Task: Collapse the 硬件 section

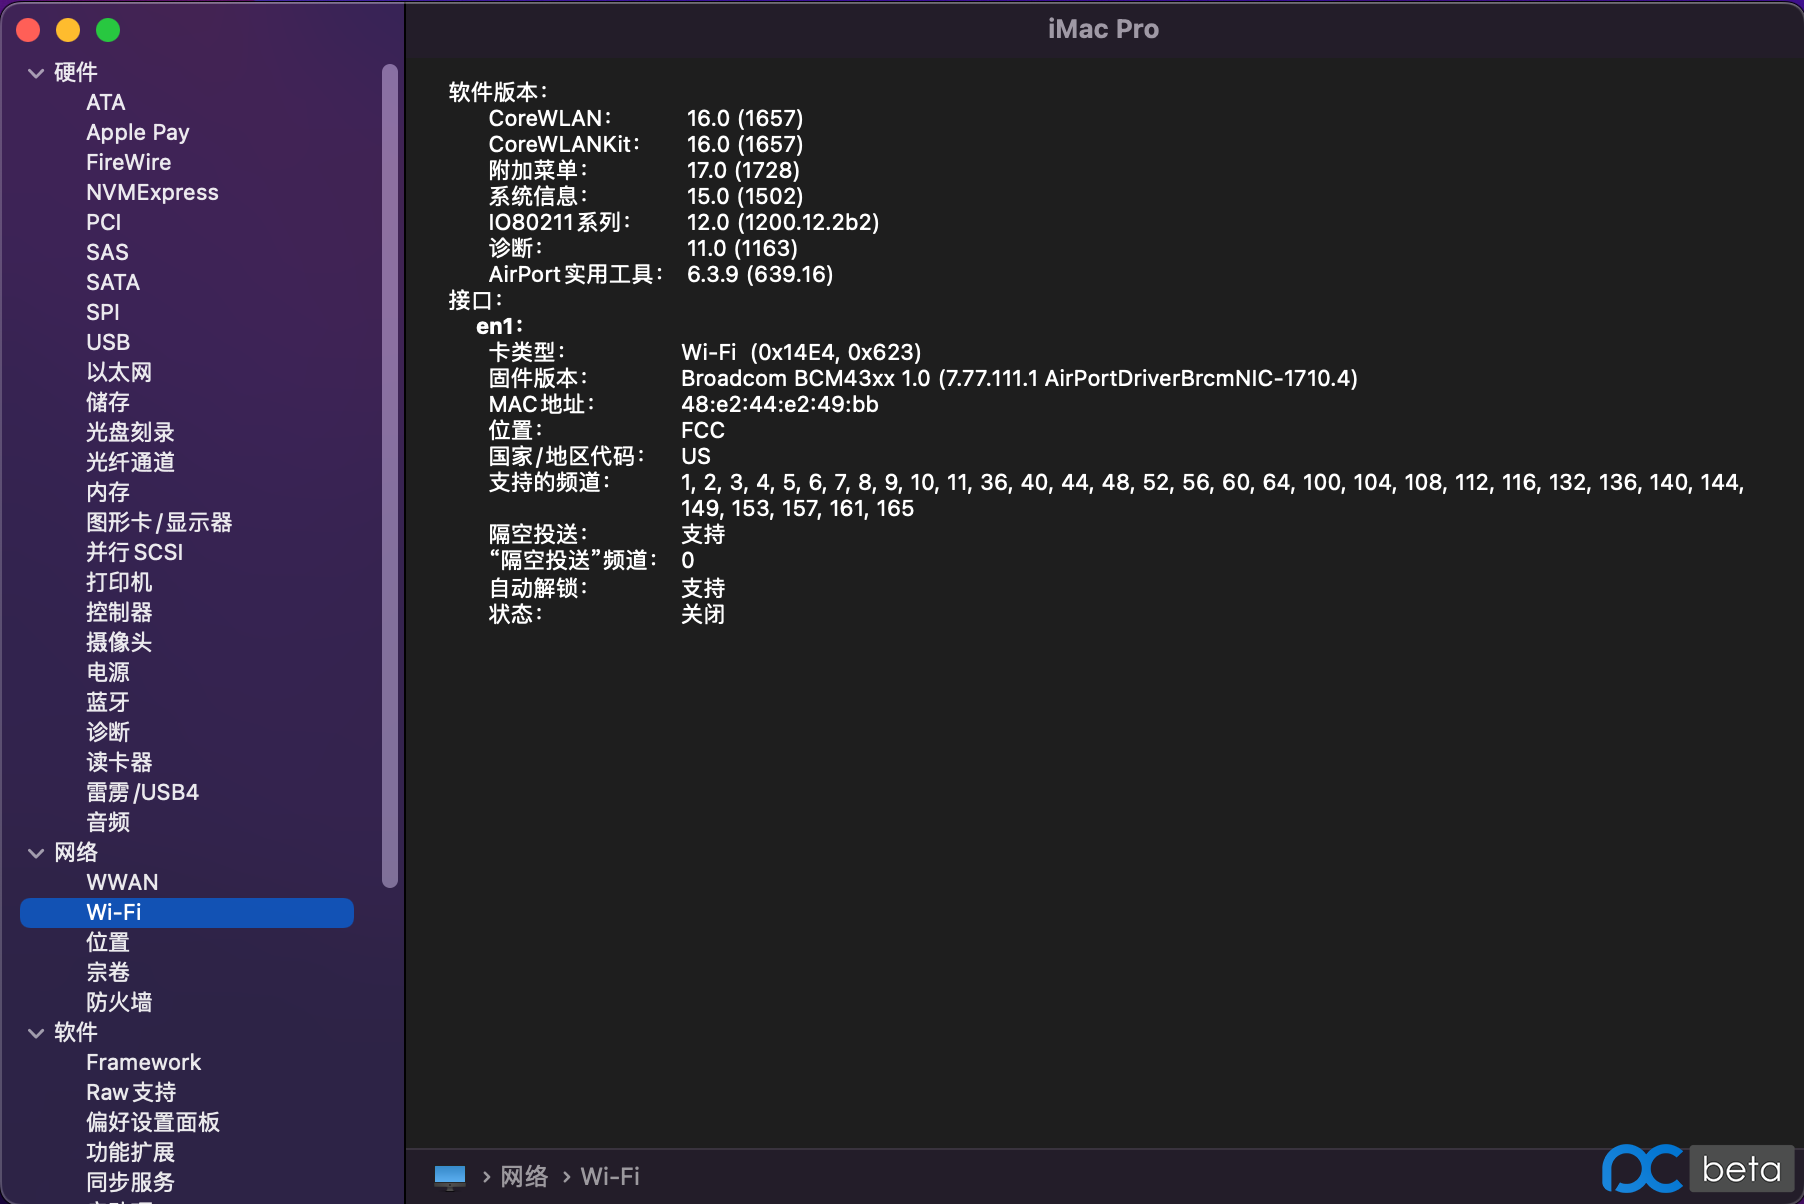Action: [x=36, y=73]
